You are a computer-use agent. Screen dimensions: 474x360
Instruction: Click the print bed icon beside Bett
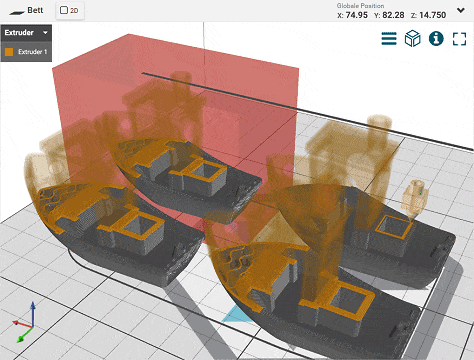[x=17, y=12]
